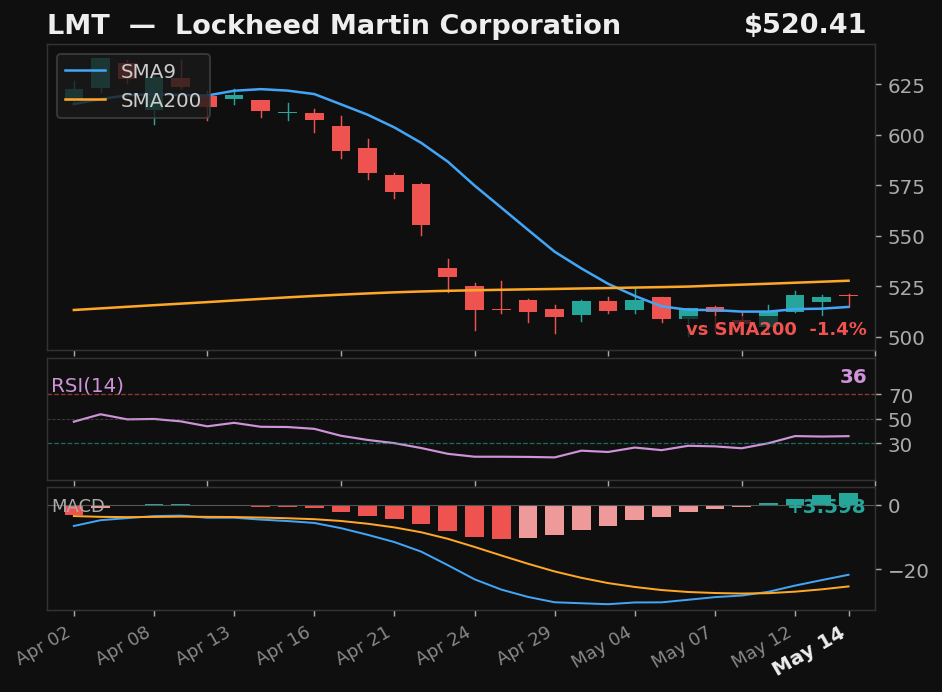This screenshot has height=692, width=942.
Task: Click the vs SMA200 -1.4% annotation
Action: click(x=776, y=329)
